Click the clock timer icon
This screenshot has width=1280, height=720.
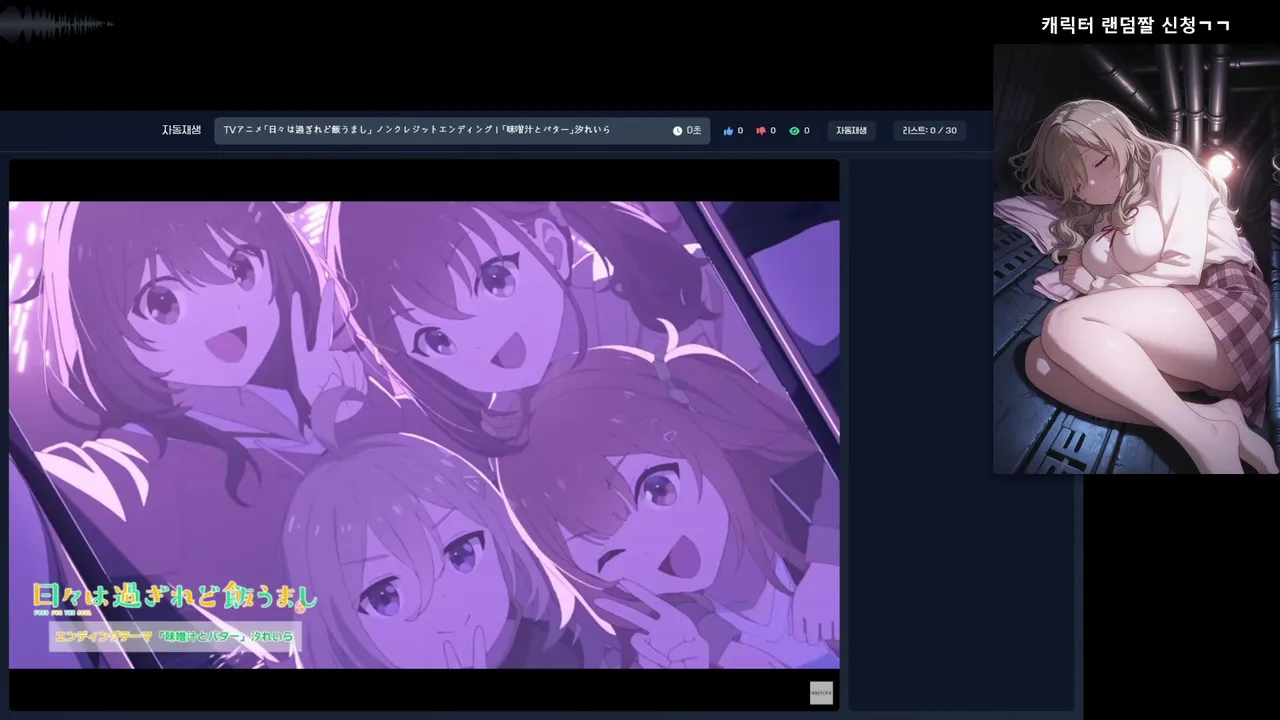(677, 131)
